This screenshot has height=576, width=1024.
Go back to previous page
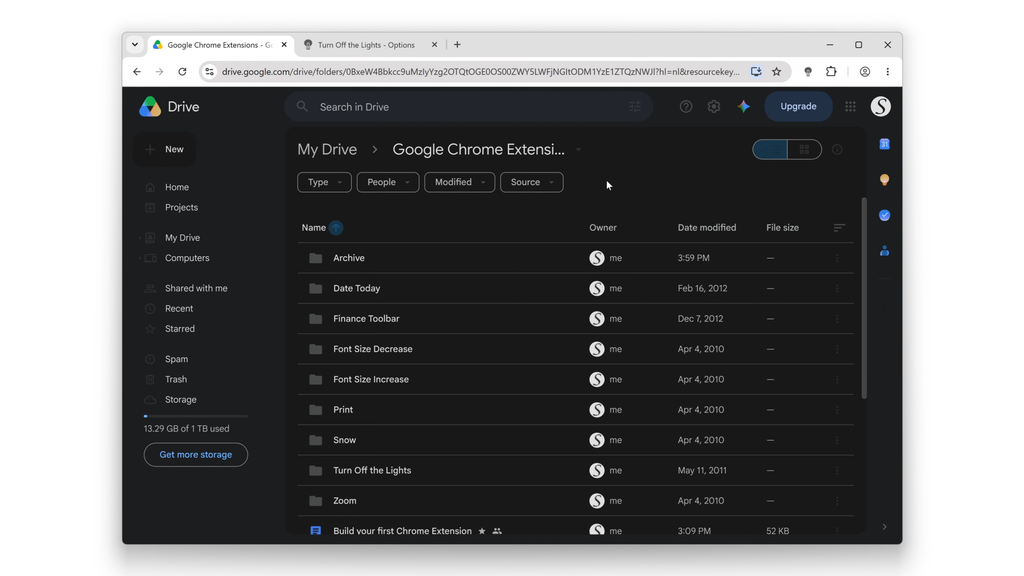(136, 72)
